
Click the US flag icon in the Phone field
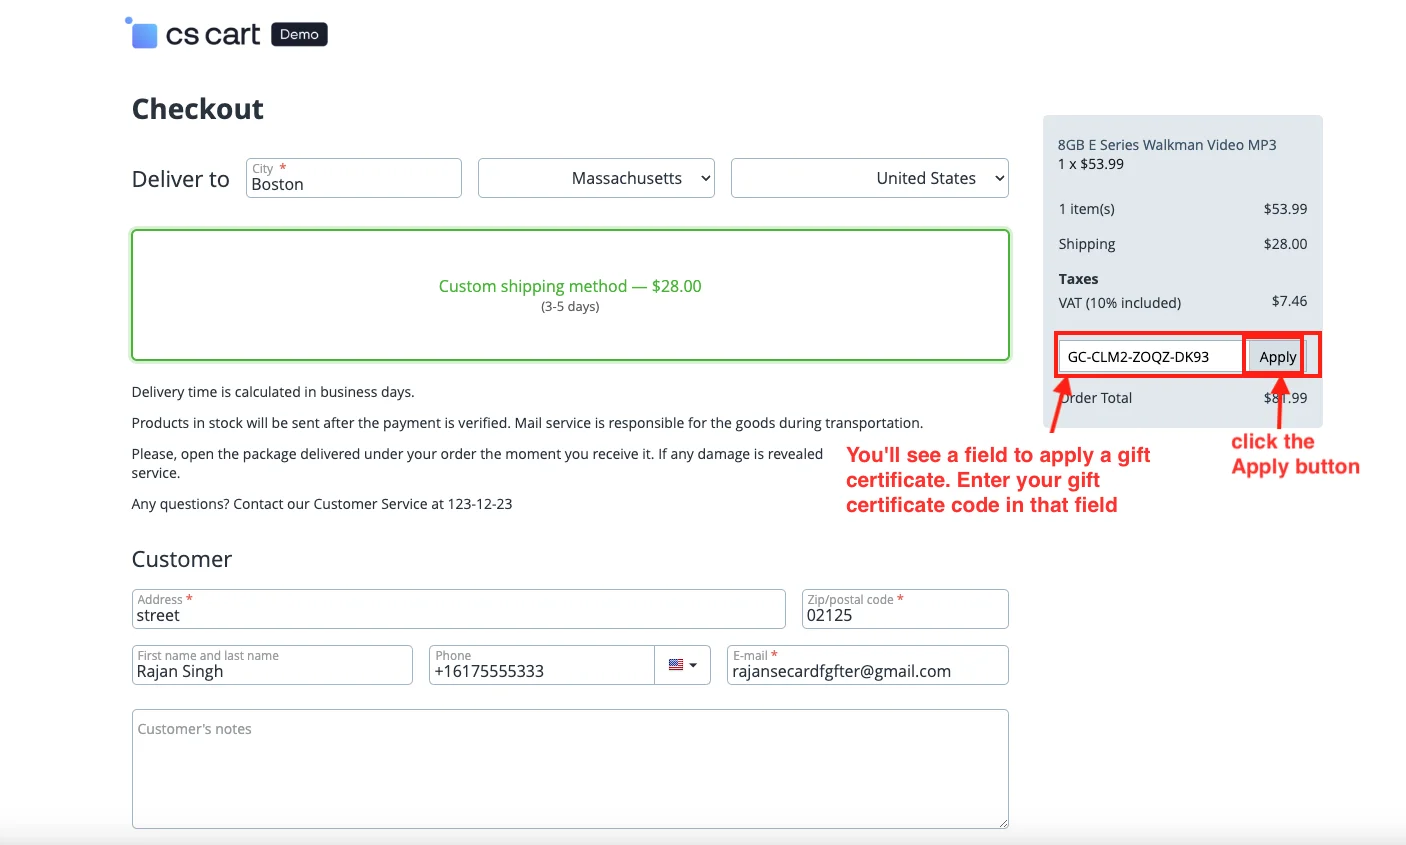[x=676, y=665]
